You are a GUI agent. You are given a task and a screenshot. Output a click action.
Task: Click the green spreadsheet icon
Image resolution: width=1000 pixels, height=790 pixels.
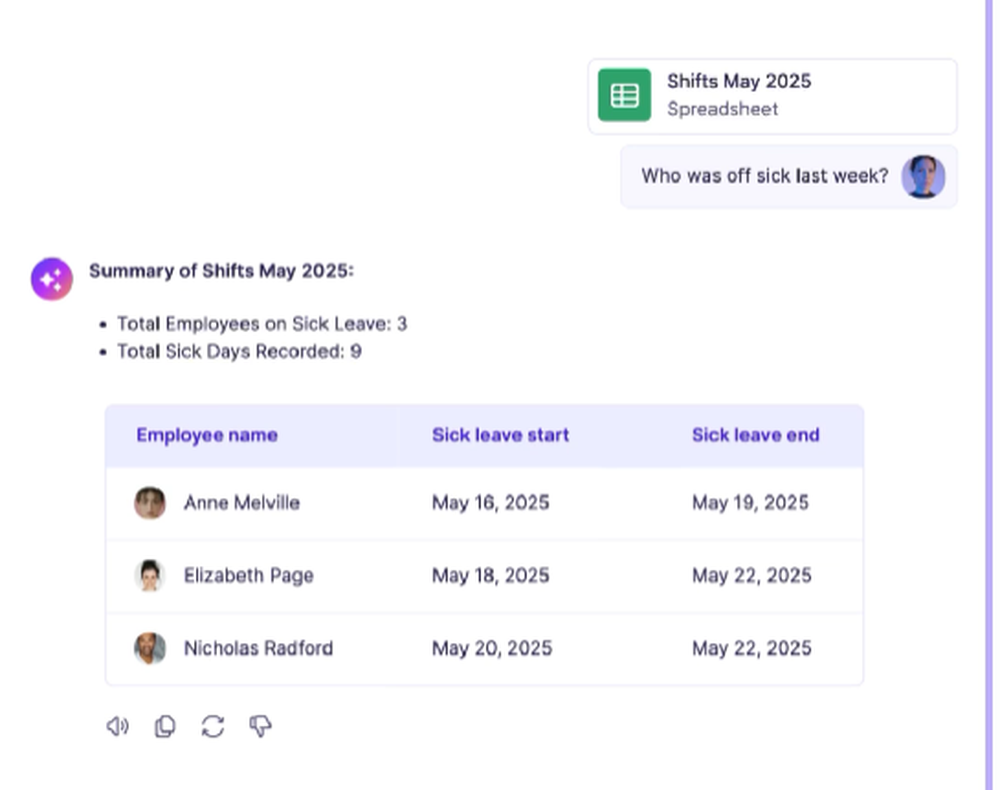click(x=624, y=94)
